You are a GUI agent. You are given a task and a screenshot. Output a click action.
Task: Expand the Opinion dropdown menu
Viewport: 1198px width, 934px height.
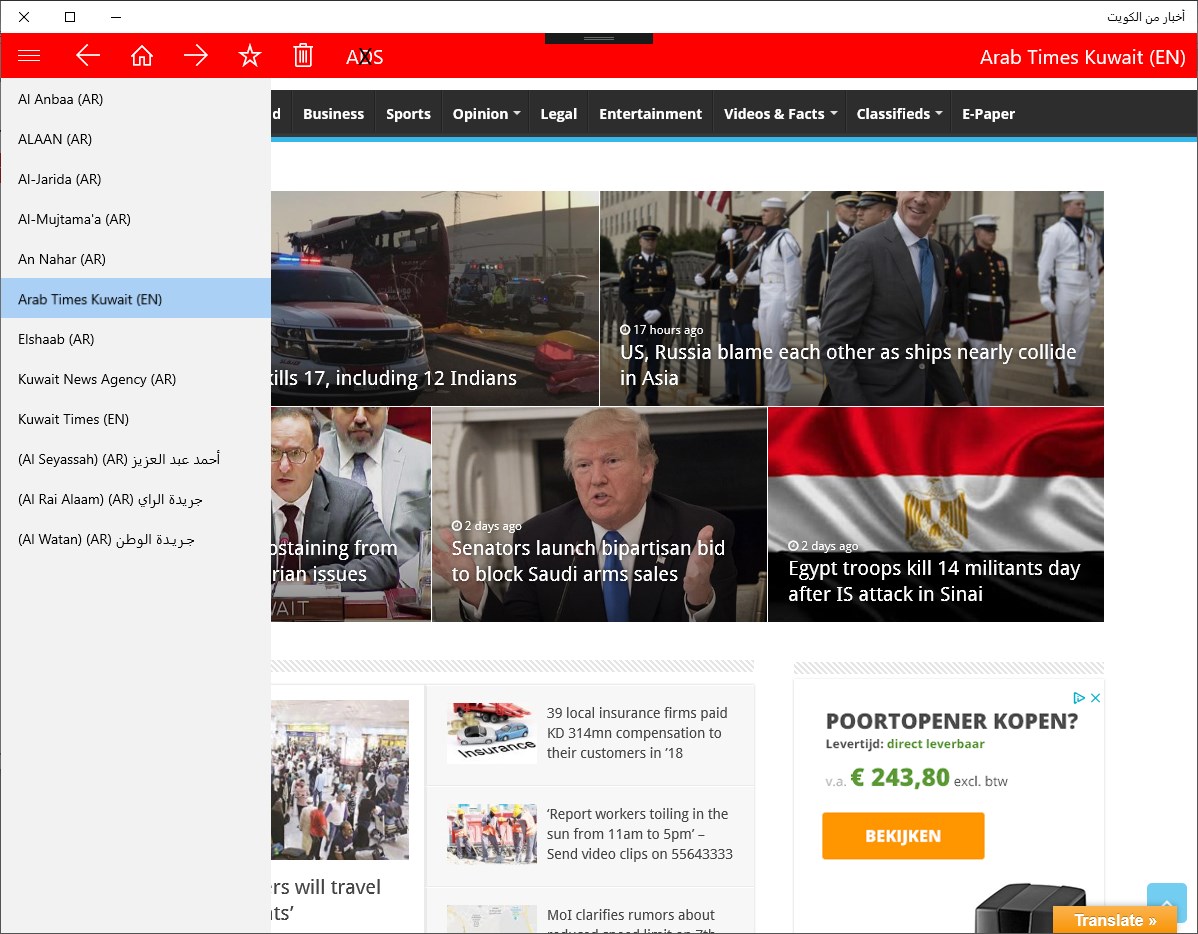486,114
